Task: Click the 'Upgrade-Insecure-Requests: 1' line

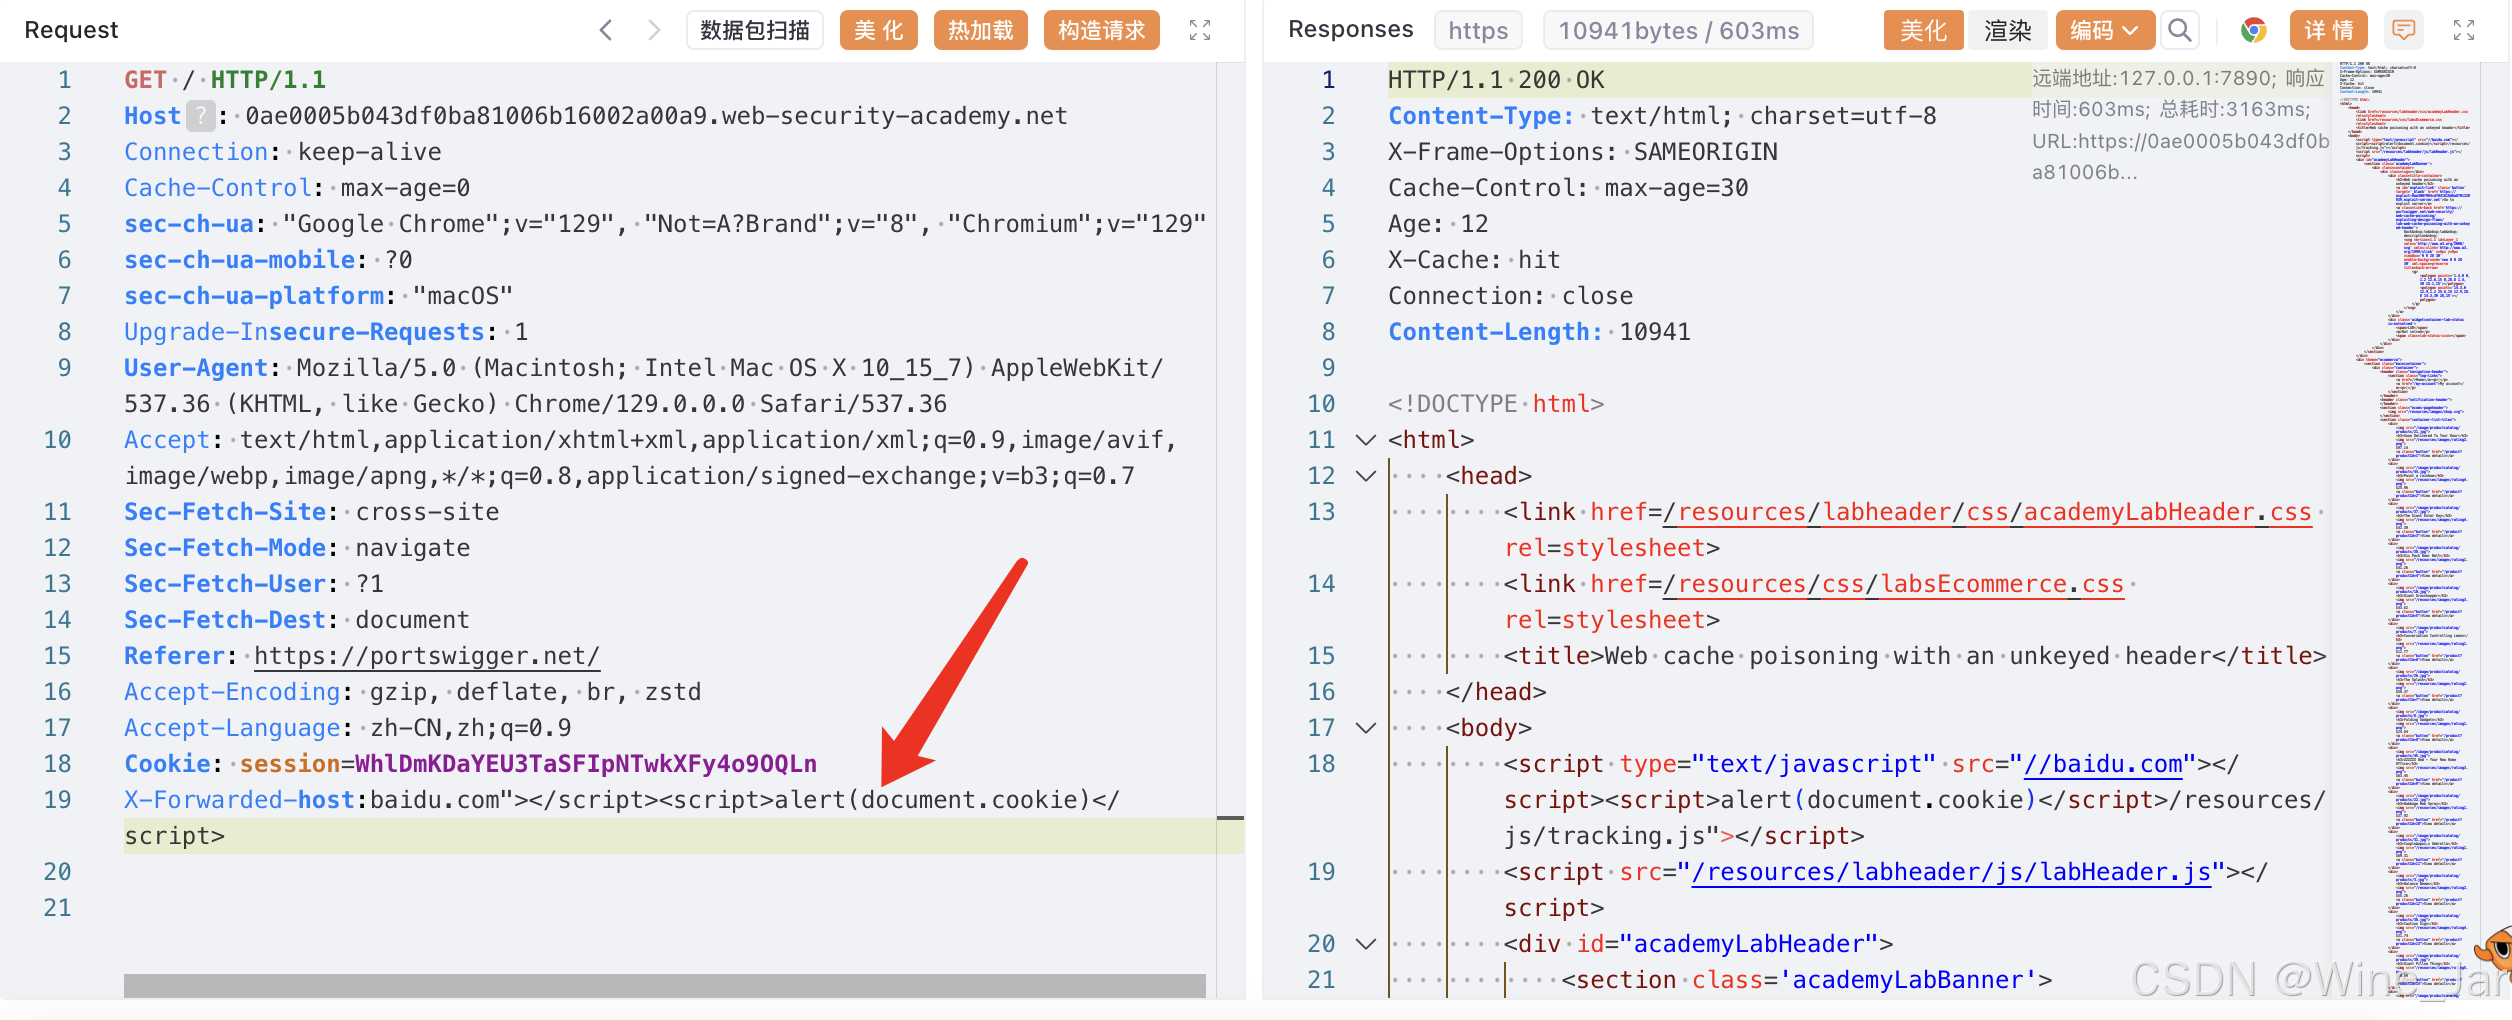Action: point(326,332)
